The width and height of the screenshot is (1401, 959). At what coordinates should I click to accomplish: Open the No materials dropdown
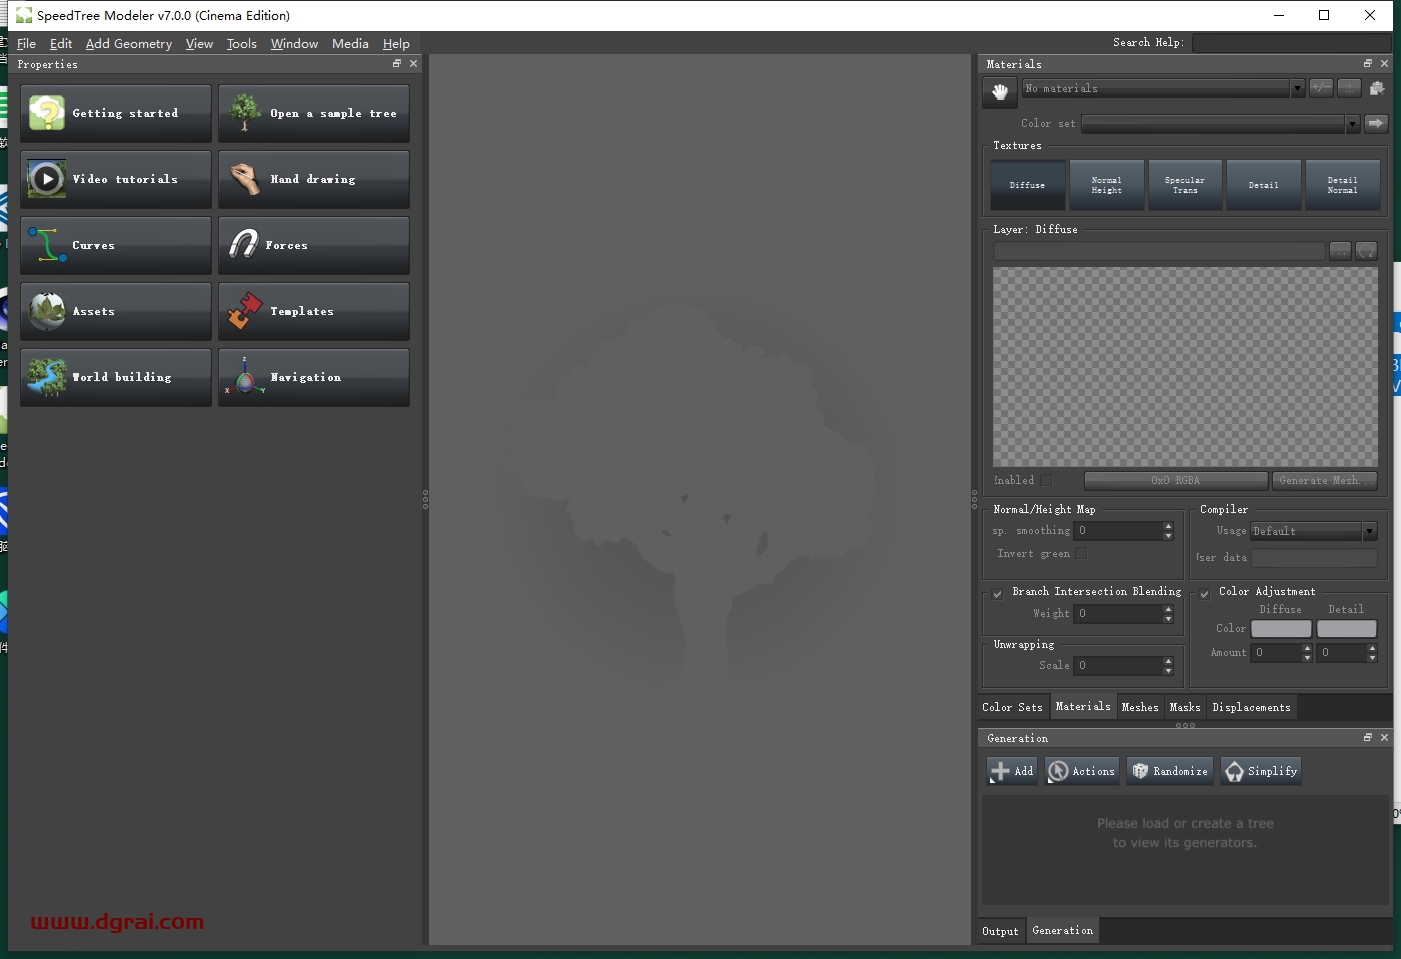[x=1163, y=88]
